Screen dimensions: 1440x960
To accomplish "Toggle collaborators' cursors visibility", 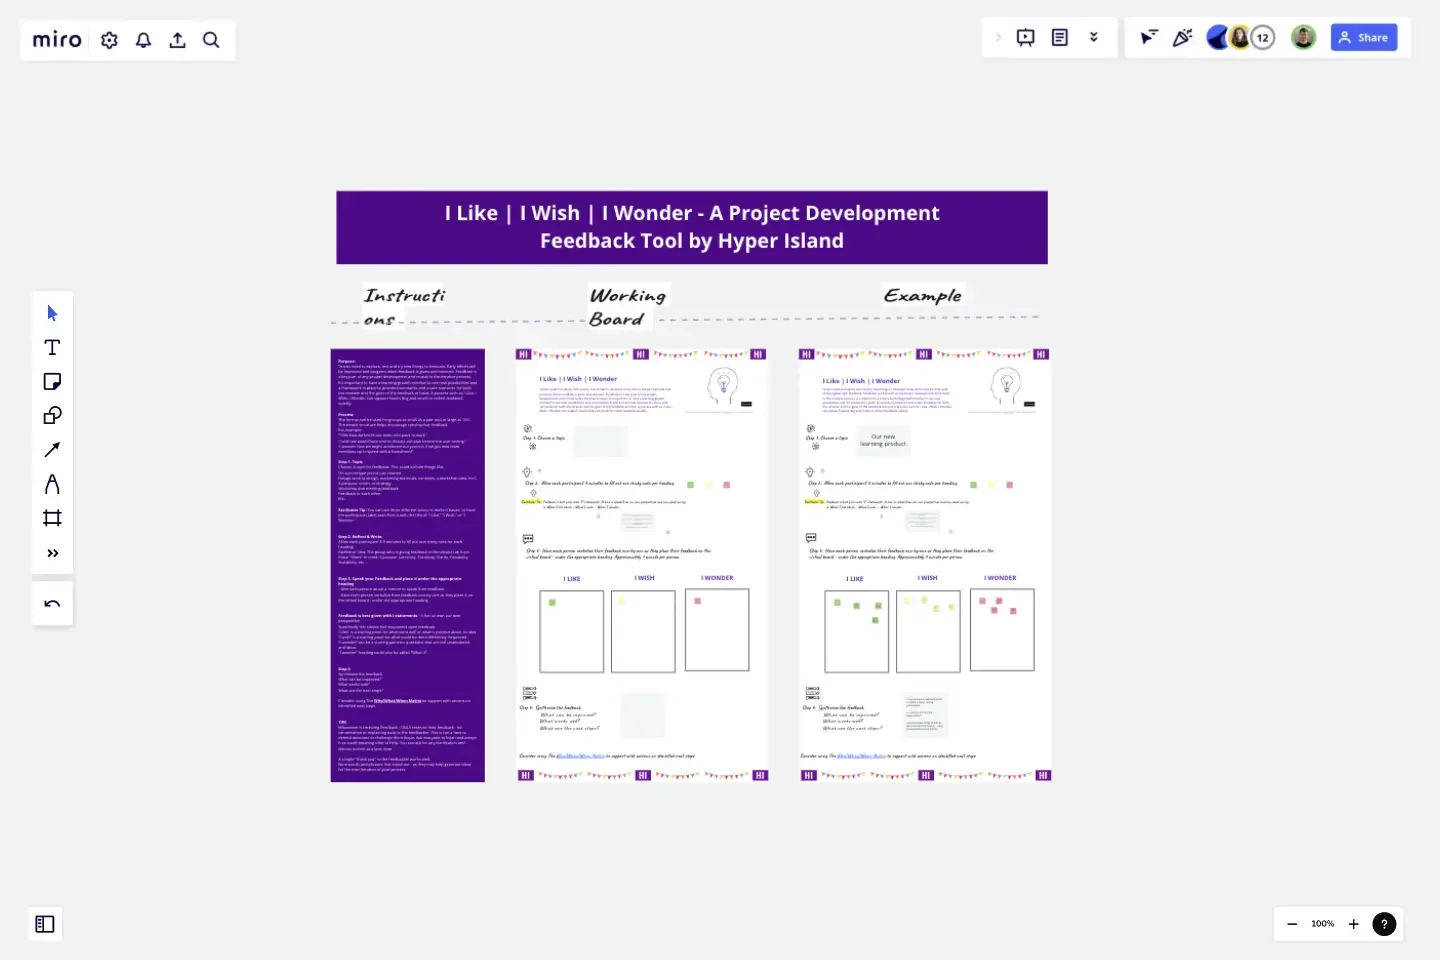I will [x=1149, y=38].
